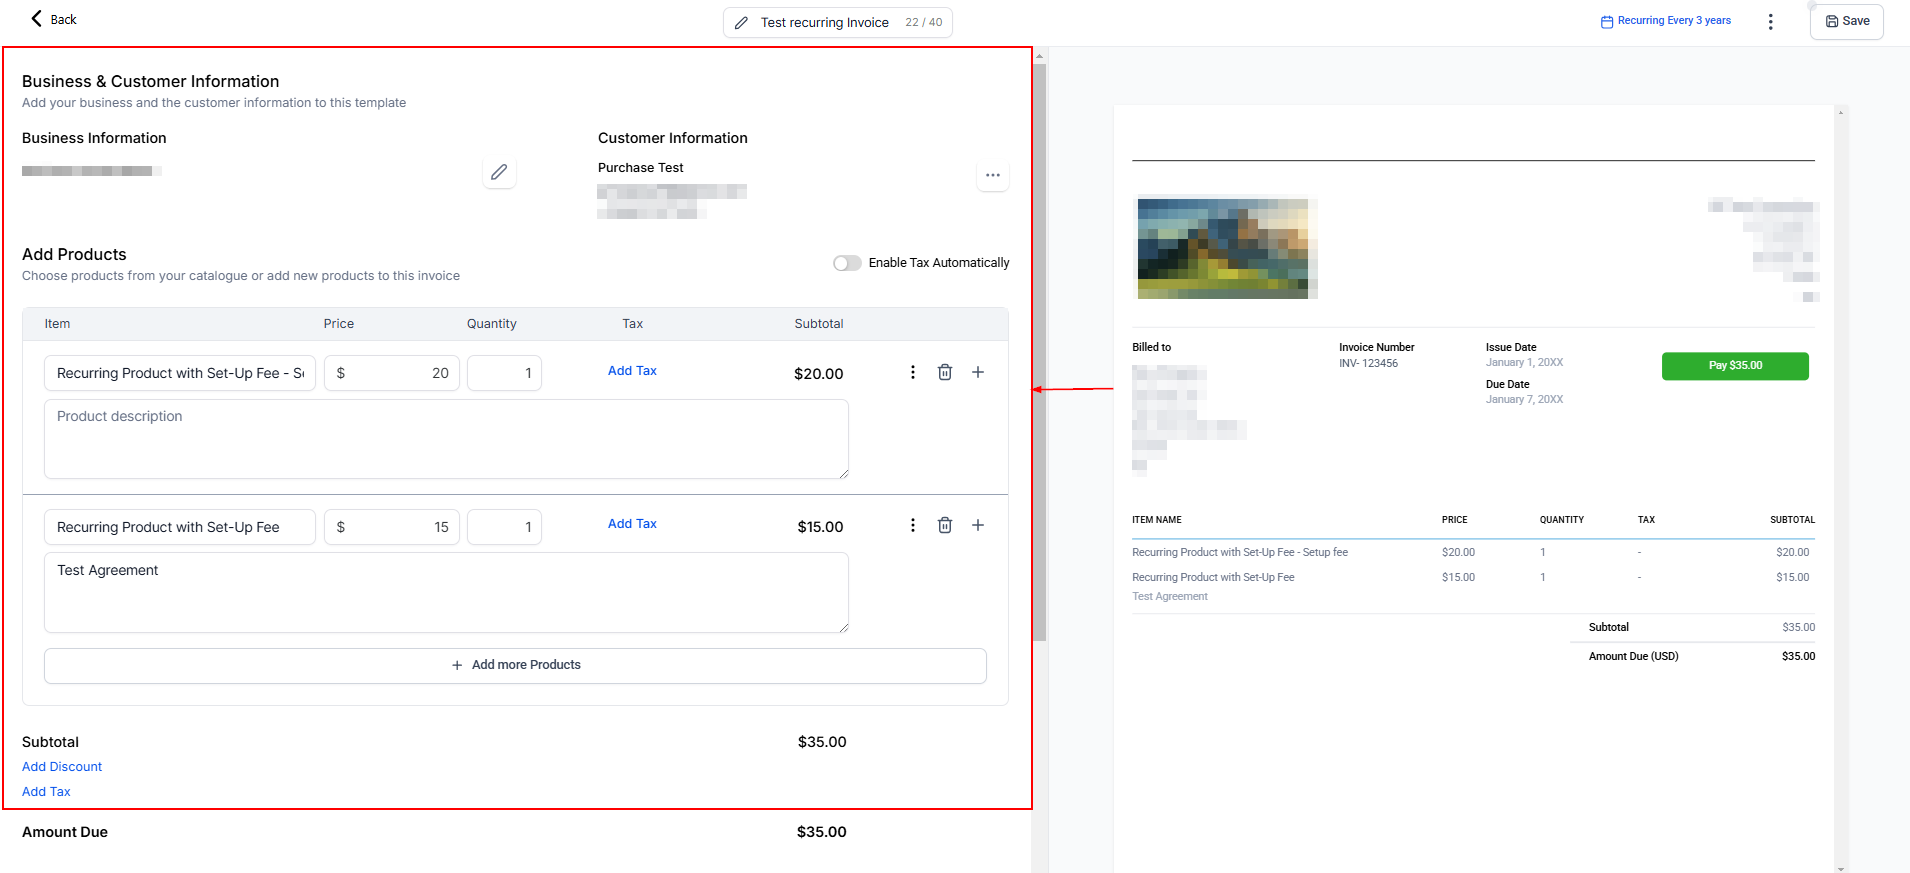This screenshot has width=1910, height=873.
Task: Edit business information with pencil icon
Action: [x=499, y=172]
